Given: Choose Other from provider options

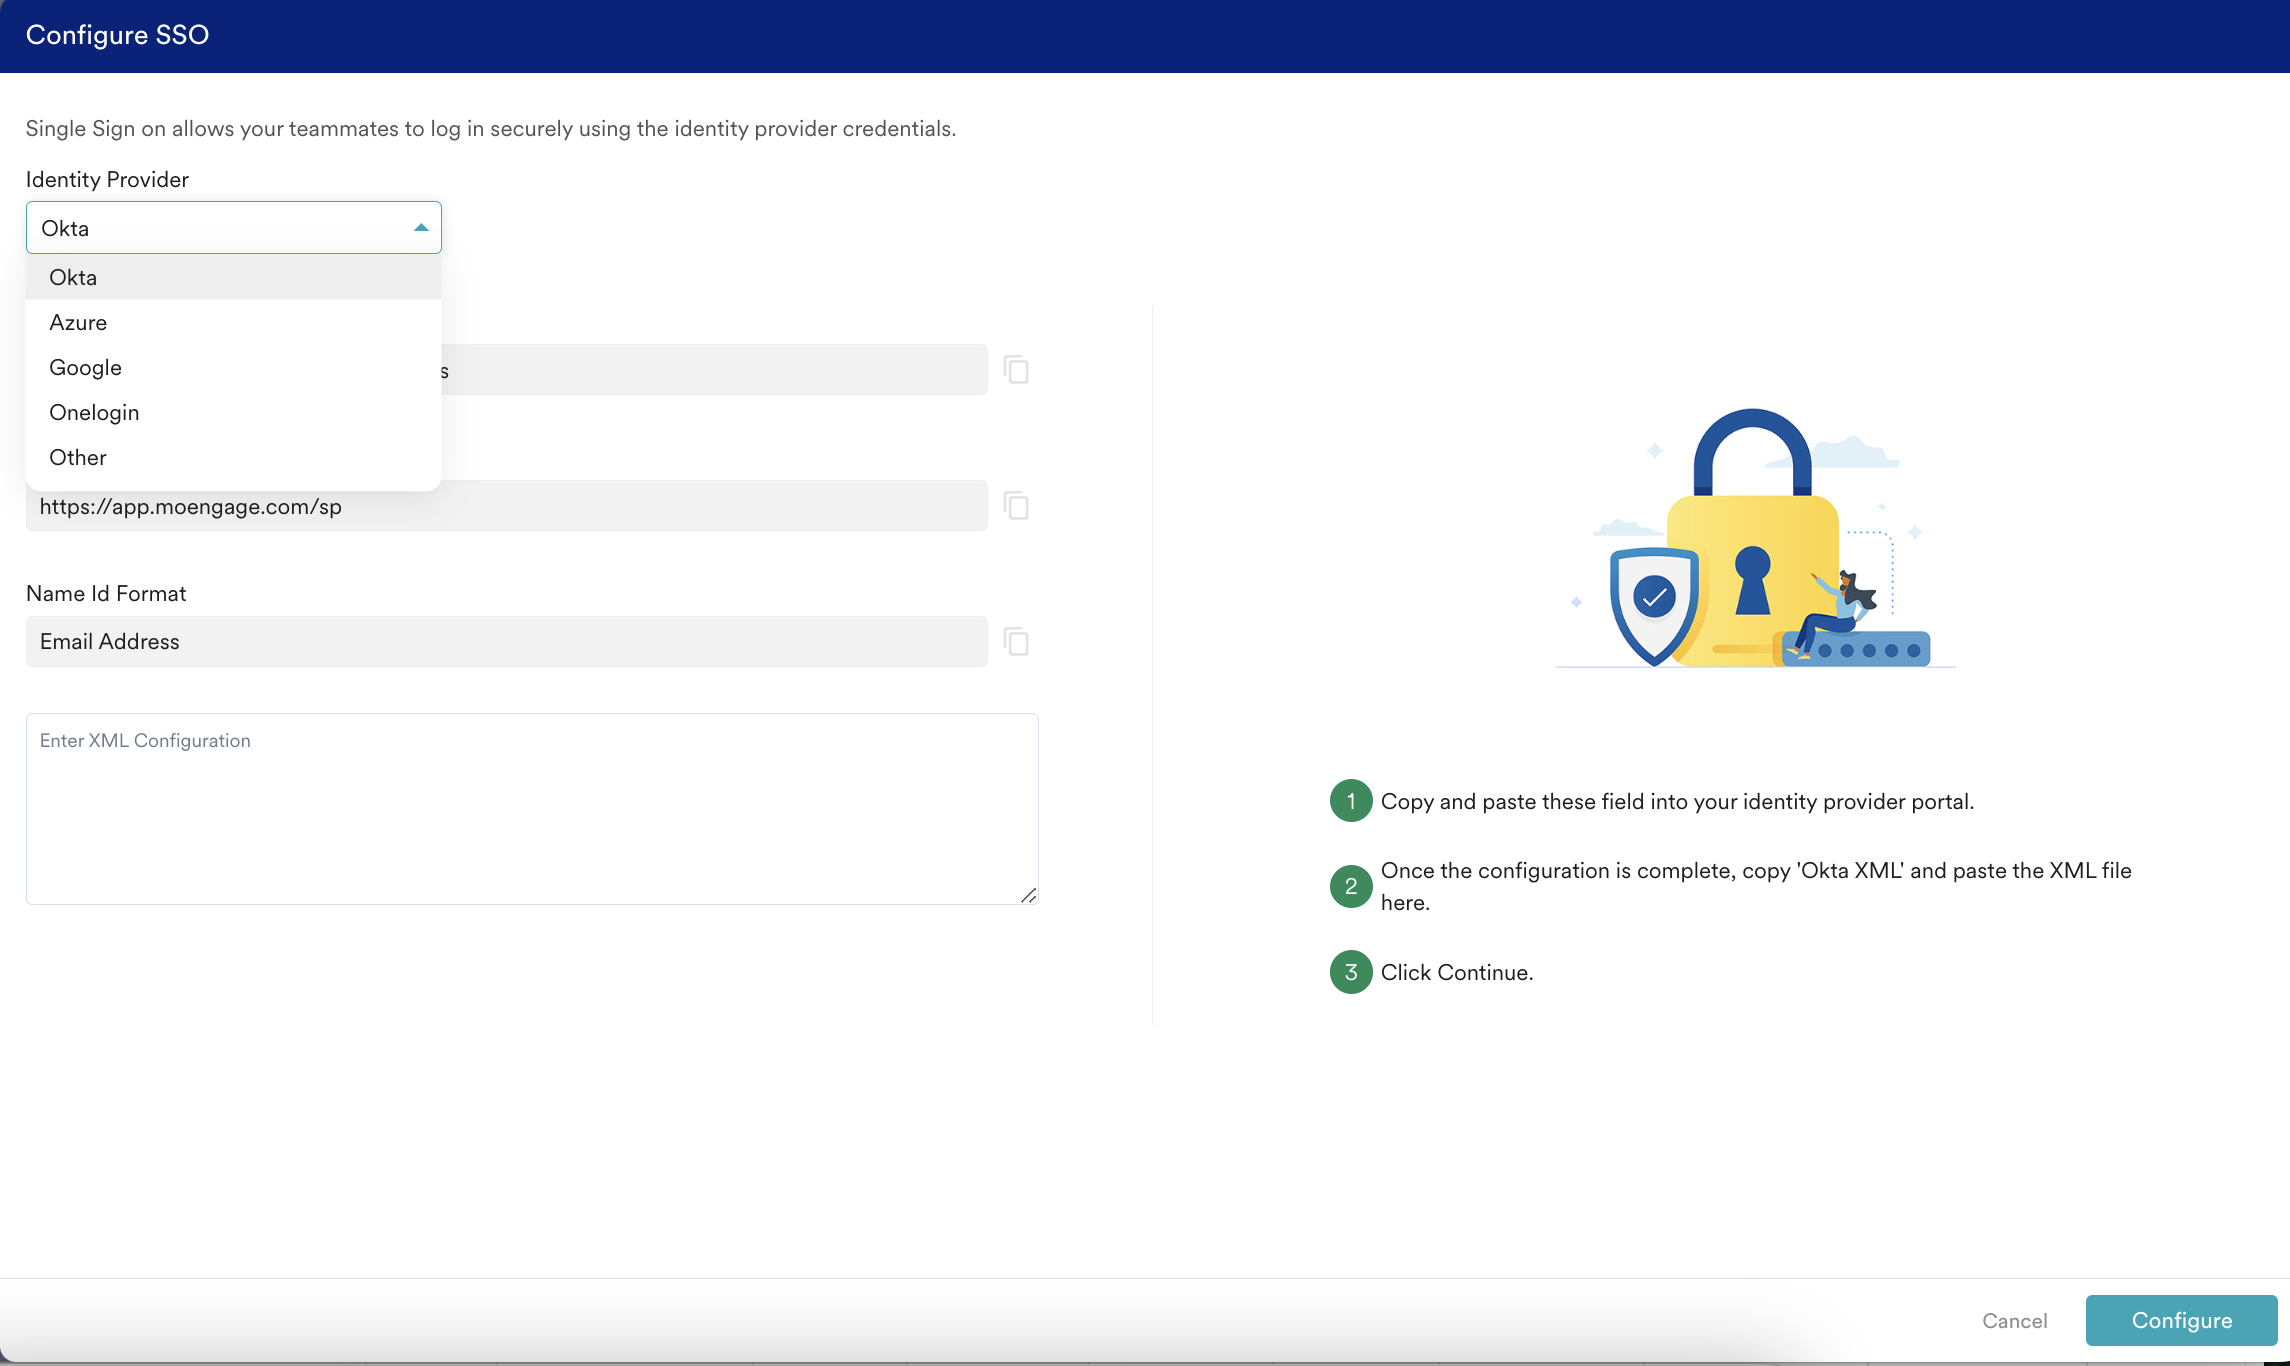Looking at the screenshot, I should [78, 457].
